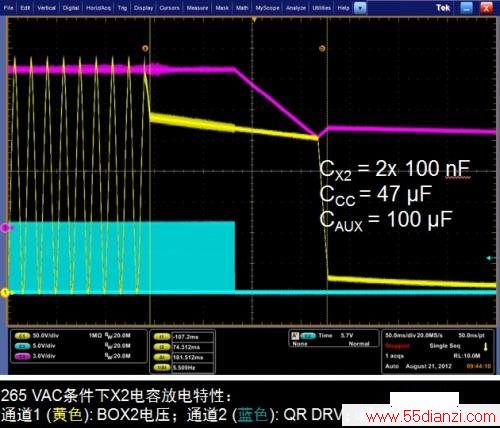Click the orange trigger position marker at top
This screenshot has height=428, width=500.
(x=254, y=20)
